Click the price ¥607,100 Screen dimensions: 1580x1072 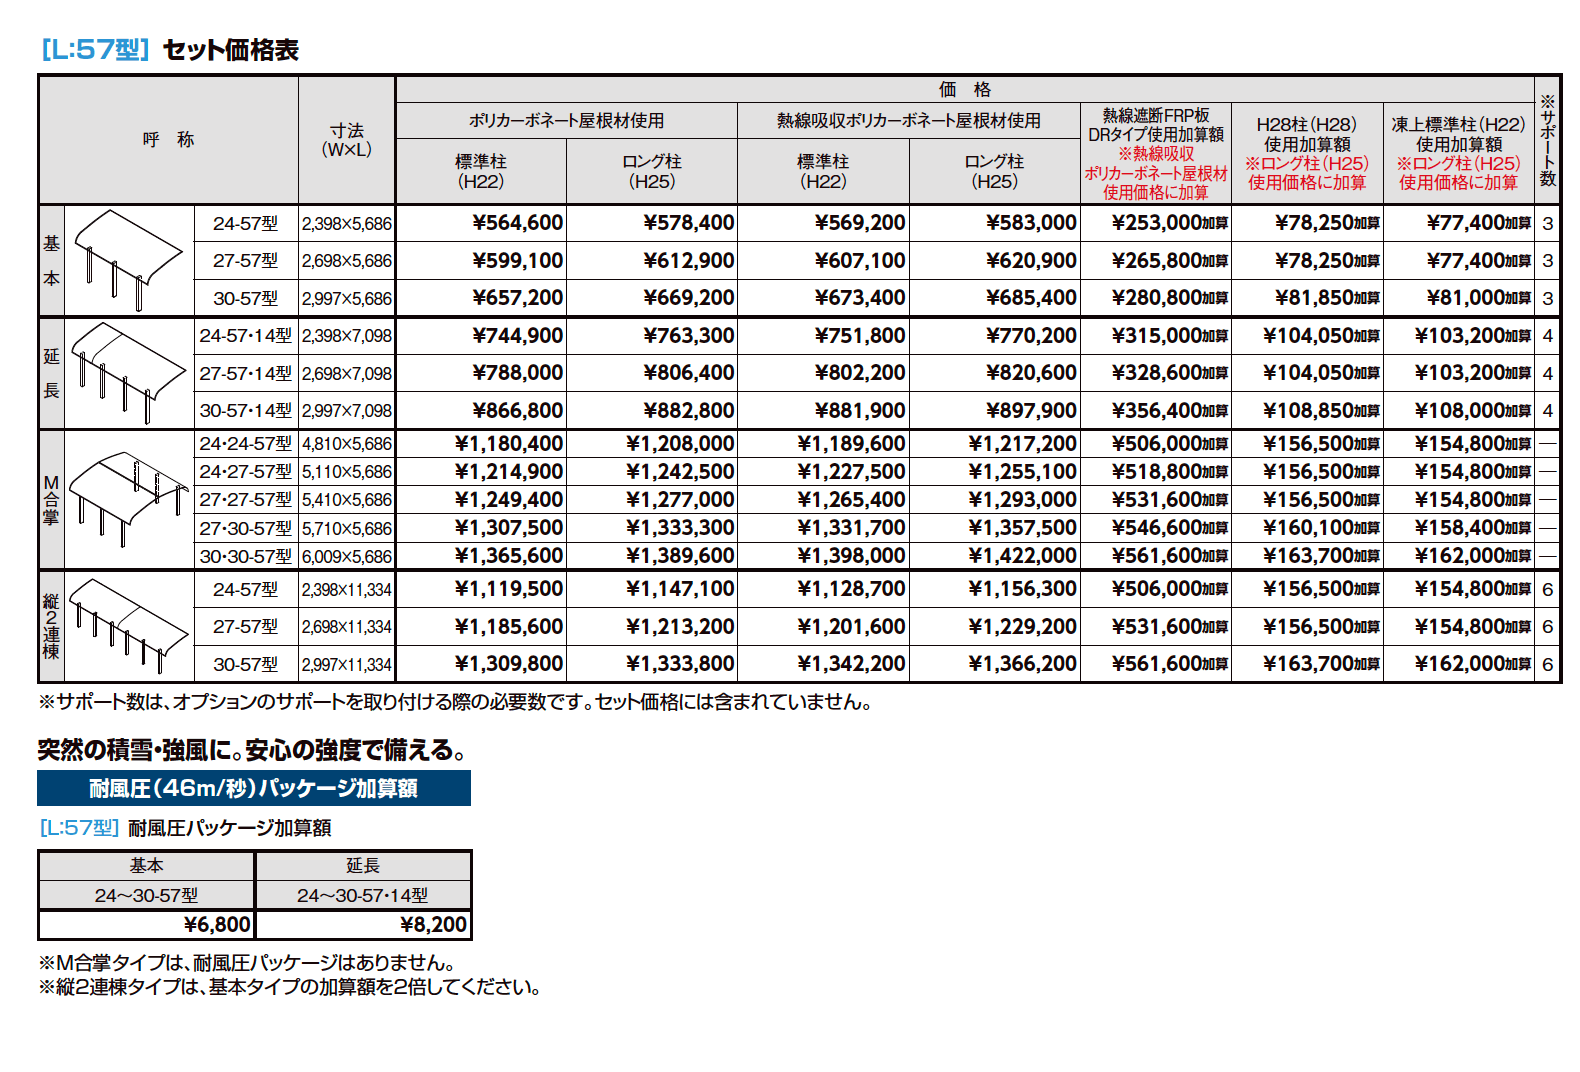[x=860, y=260]
